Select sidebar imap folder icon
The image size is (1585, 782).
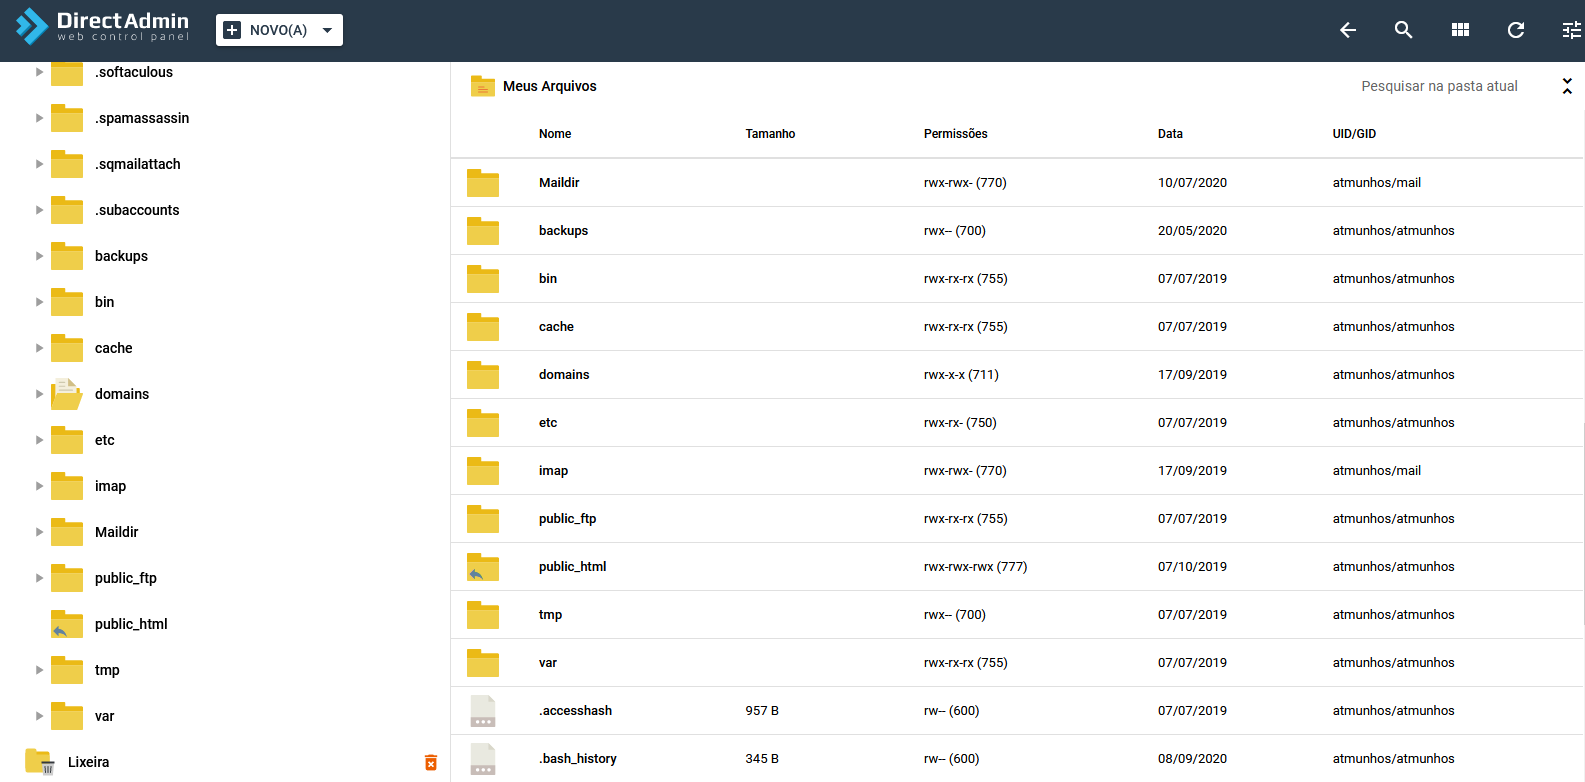point(67,486)
